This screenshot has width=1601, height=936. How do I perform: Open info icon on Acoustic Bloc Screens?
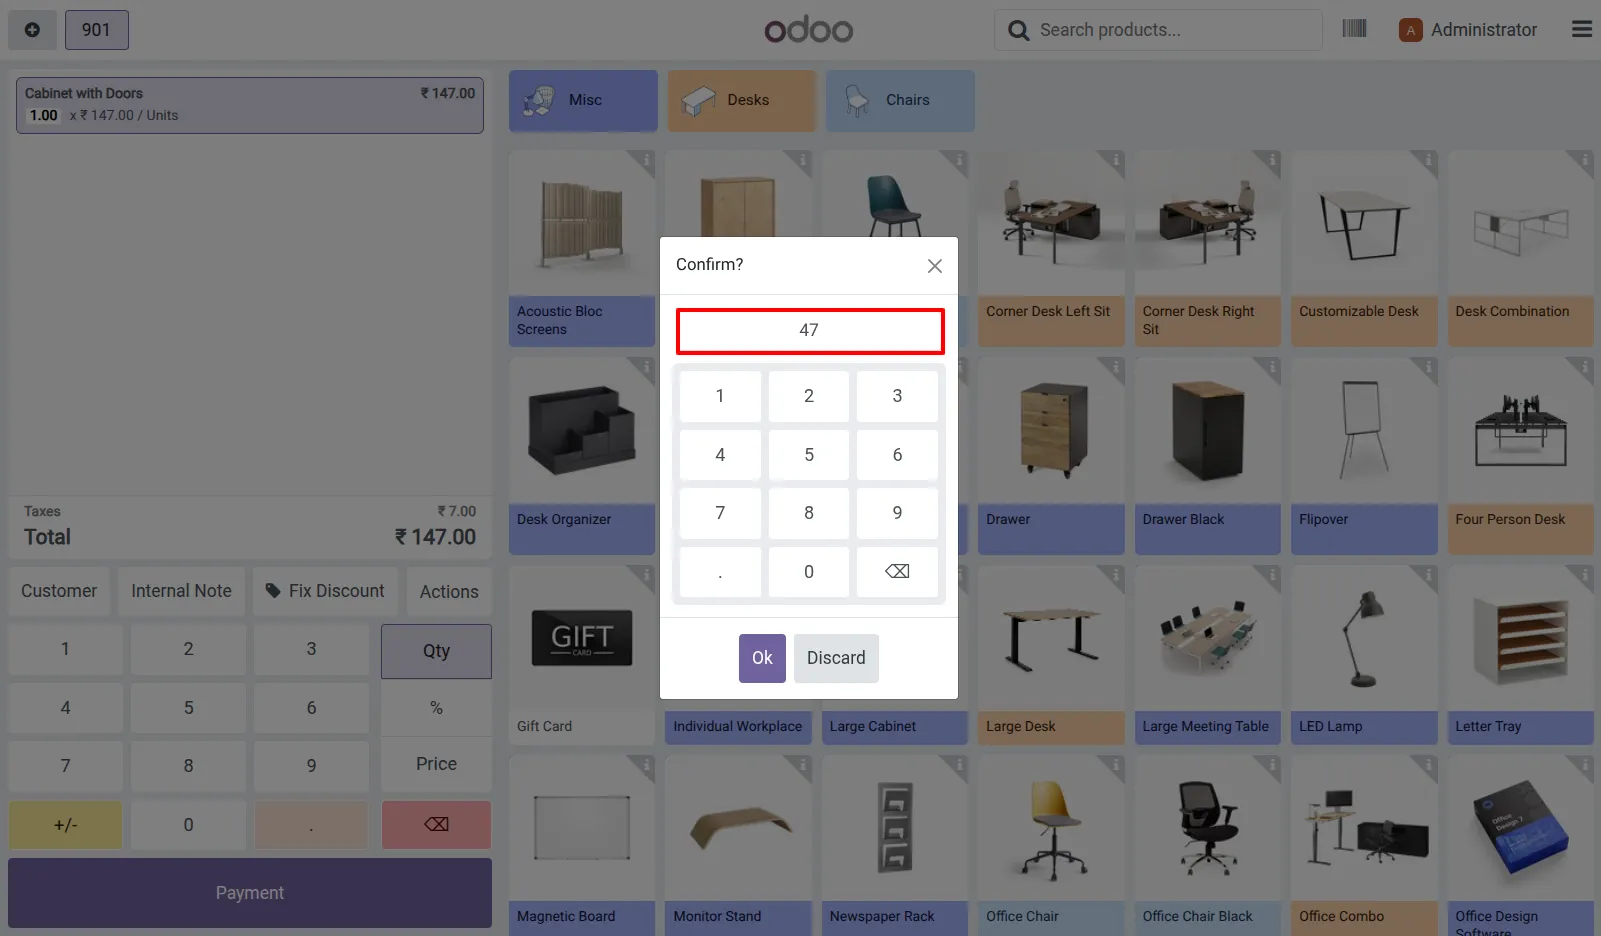[645, 160]
